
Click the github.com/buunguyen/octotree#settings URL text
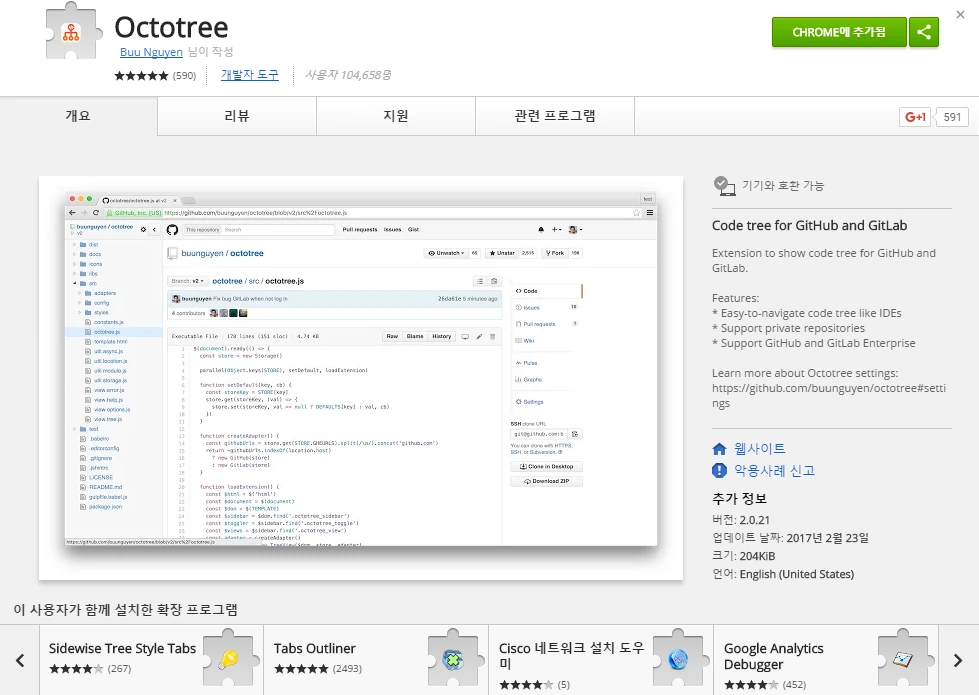pos(829,395)
